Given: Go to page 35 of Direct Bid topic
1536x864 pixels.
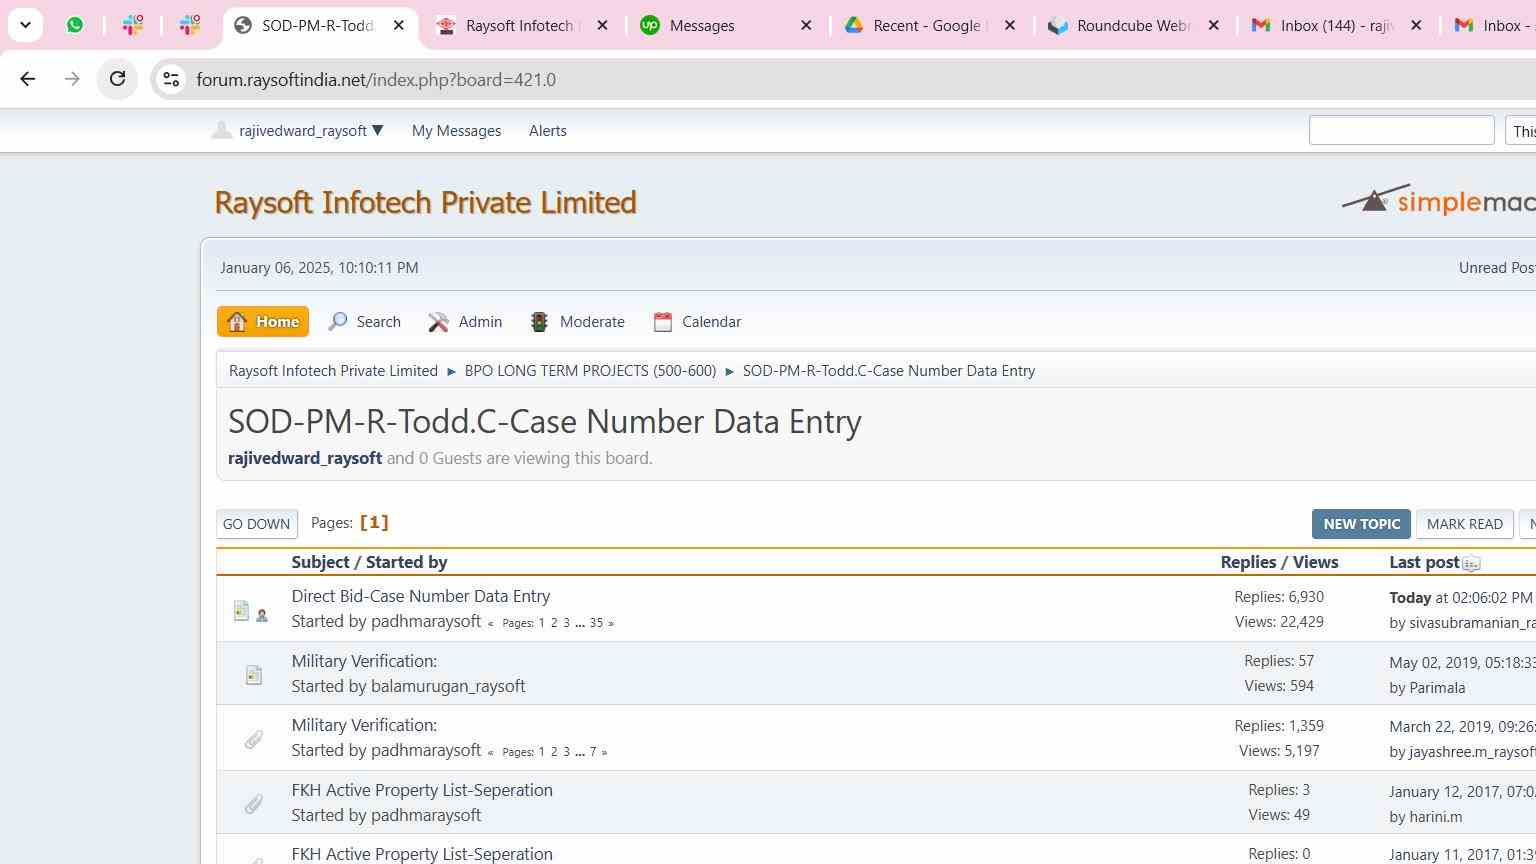Looking at the screenshot, I should point(596,623).
